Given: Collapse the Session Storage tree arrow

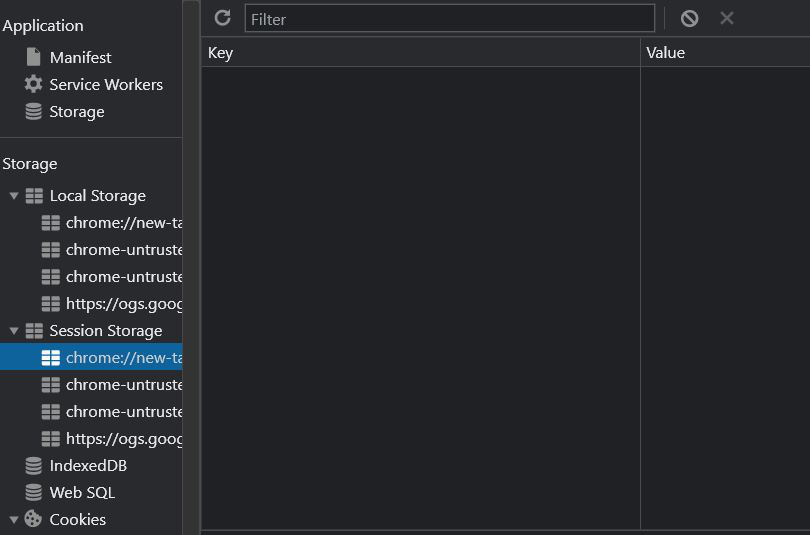Looking at the screenshot, I should pos(14,331).
